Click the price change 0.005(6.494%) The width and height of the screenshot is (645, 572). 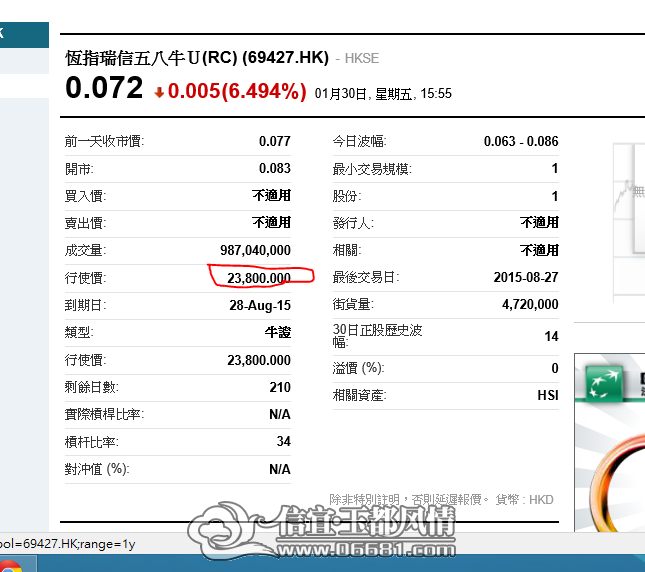click(237, 91)
